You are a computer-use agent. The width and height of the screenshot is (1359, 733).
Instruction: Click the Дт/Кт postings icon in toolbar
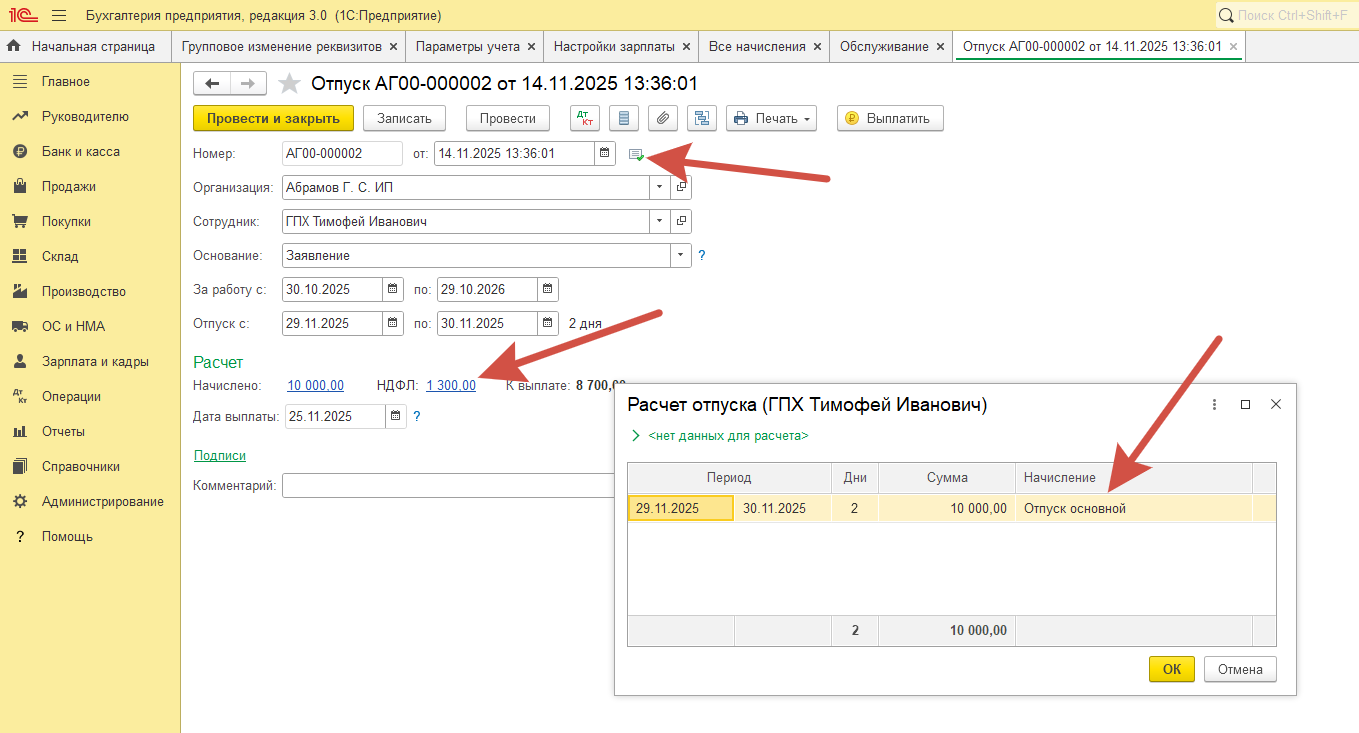click(585, 118)
